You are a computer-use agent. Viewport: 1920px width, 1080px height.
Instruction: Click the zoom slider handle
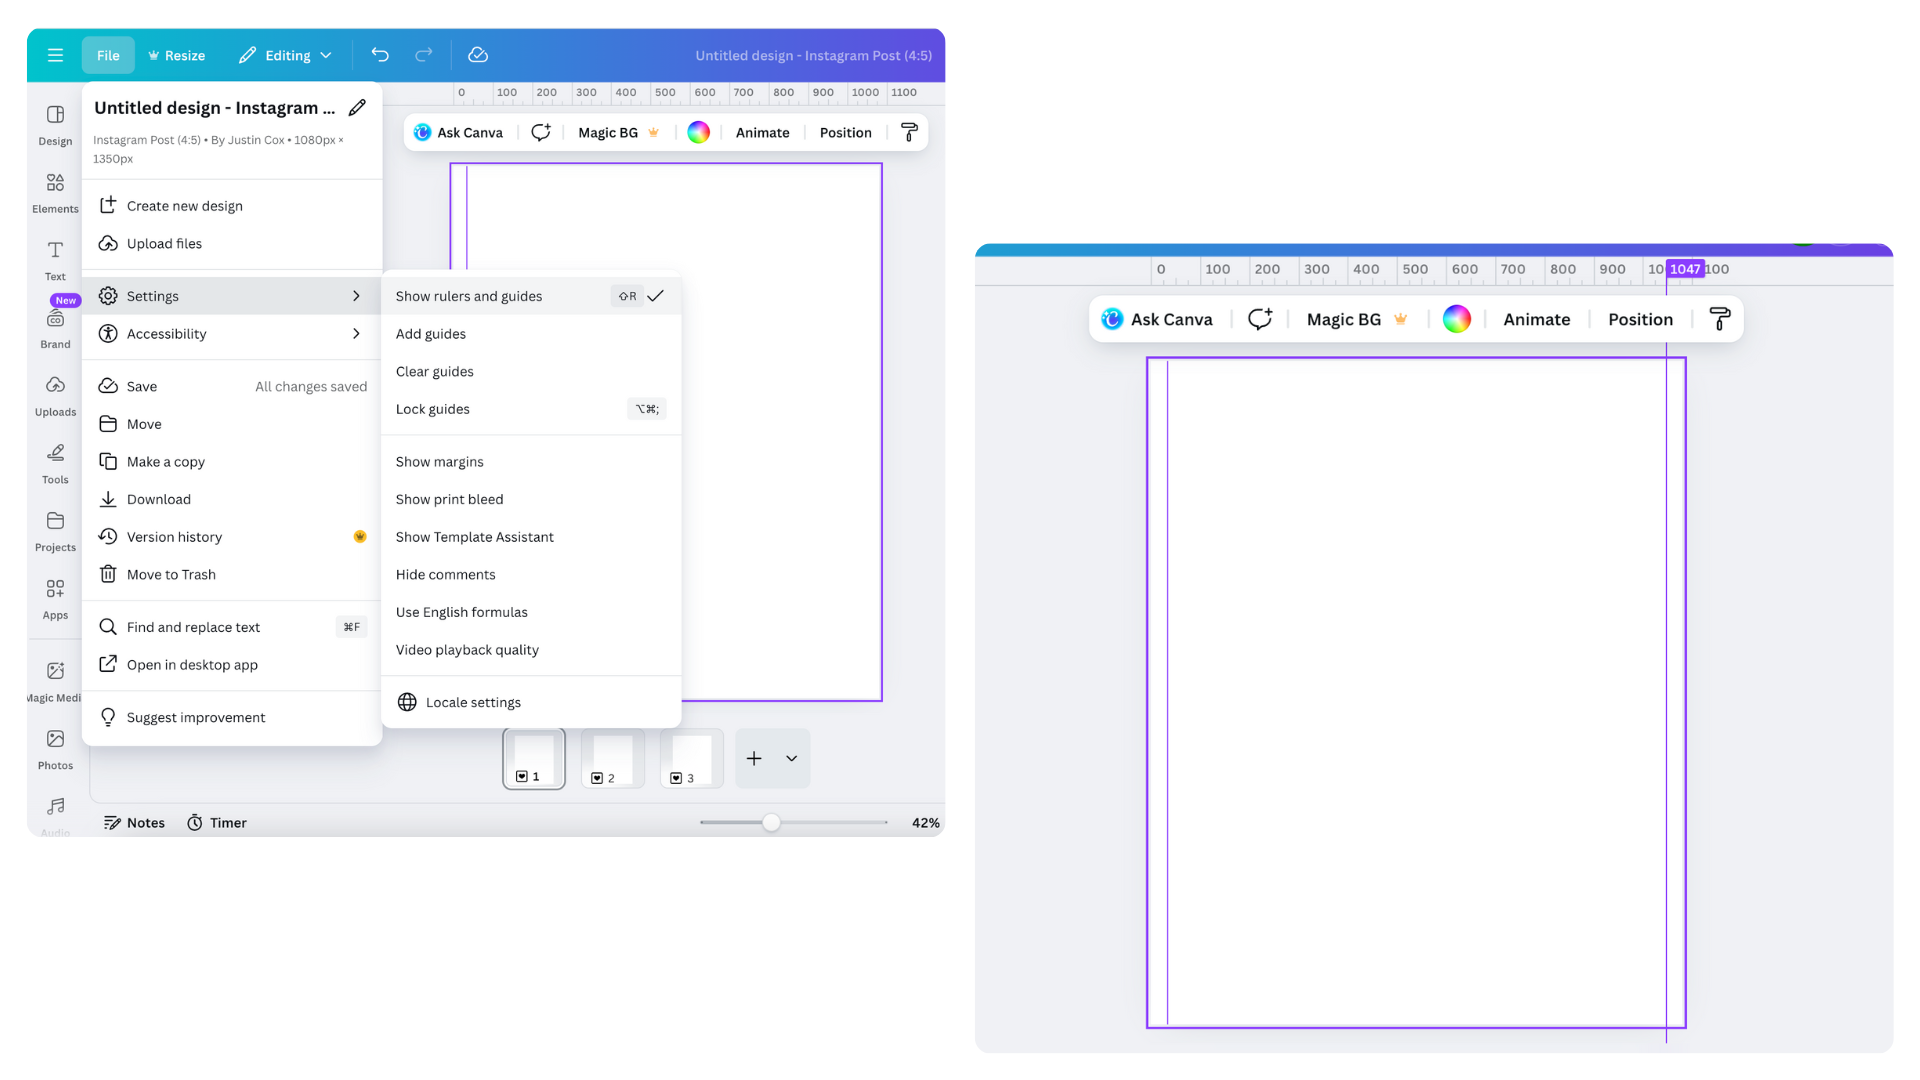click(771, 822)
